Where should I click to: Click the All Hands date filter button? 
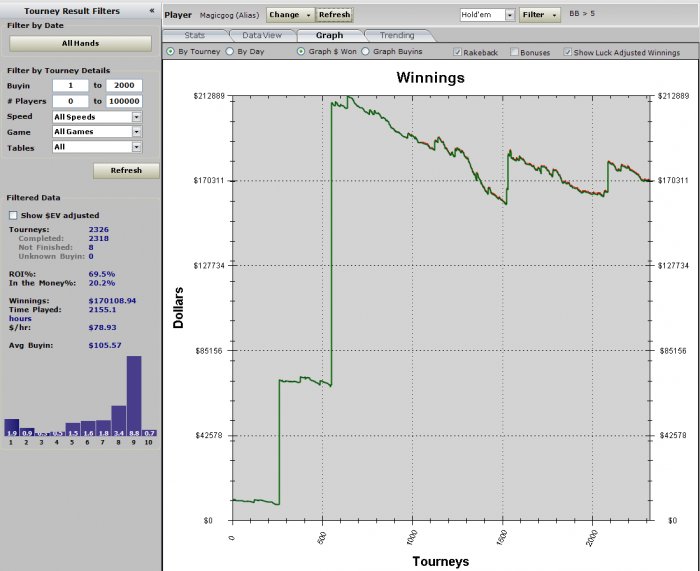(x=80, y=44)
